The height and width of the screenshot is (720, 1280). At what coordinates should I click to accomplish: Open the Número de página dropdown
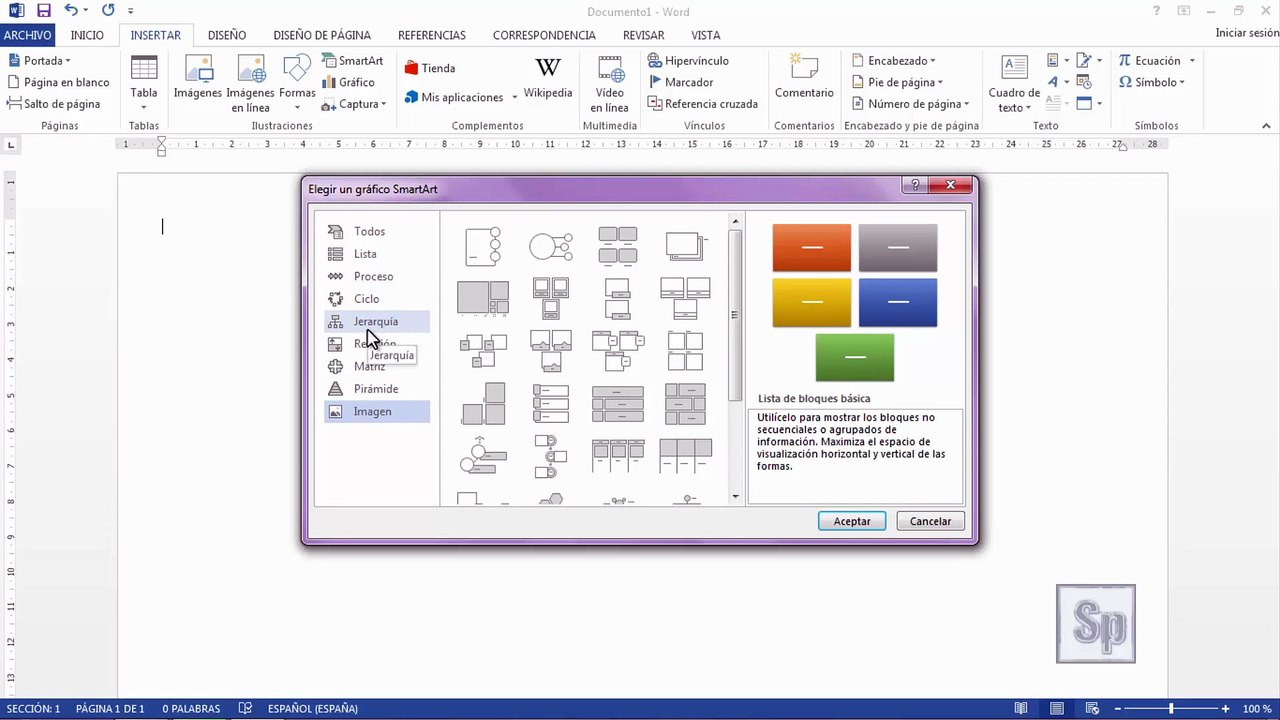coord(911,104)
